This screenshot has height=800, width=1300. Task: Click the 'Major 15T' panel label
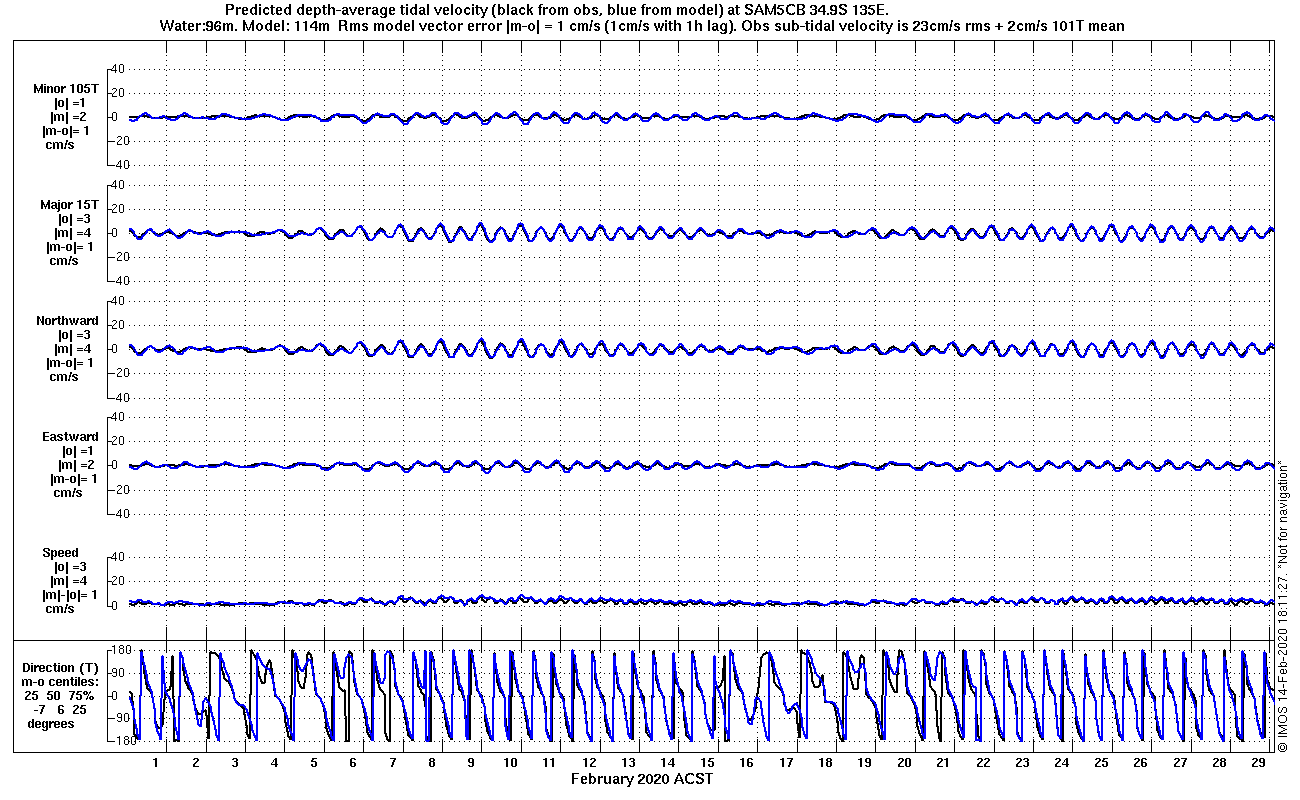pos(70,204)
